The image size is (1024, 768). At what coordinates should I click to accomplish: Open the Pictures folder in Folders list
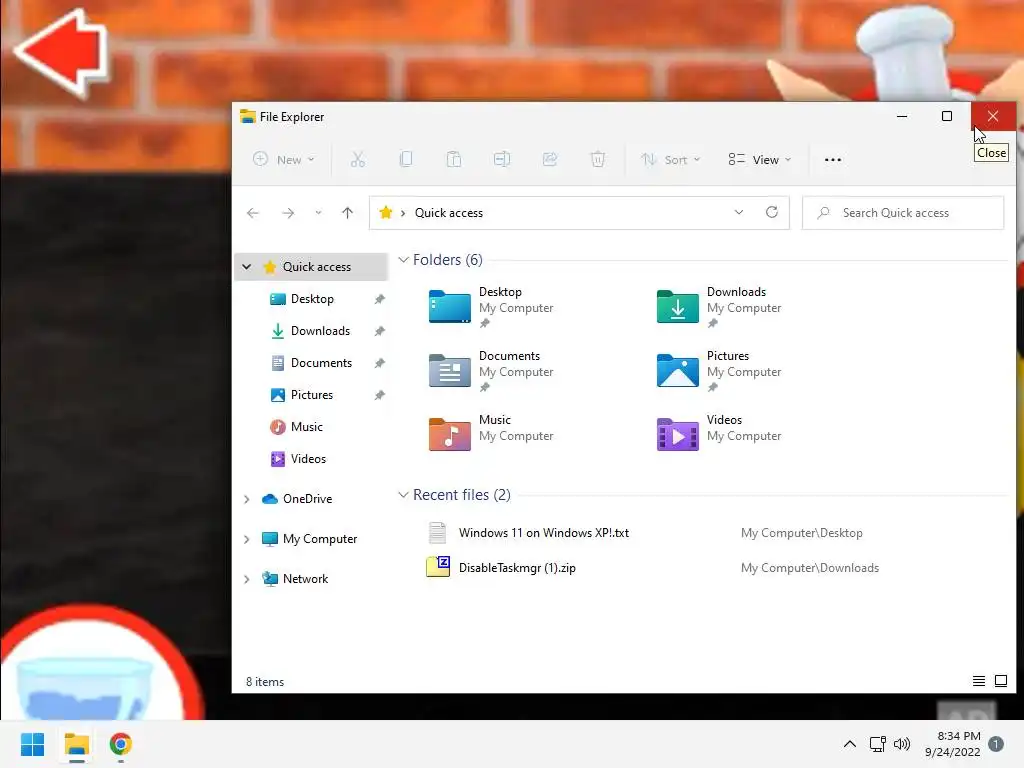pos(719,370)
